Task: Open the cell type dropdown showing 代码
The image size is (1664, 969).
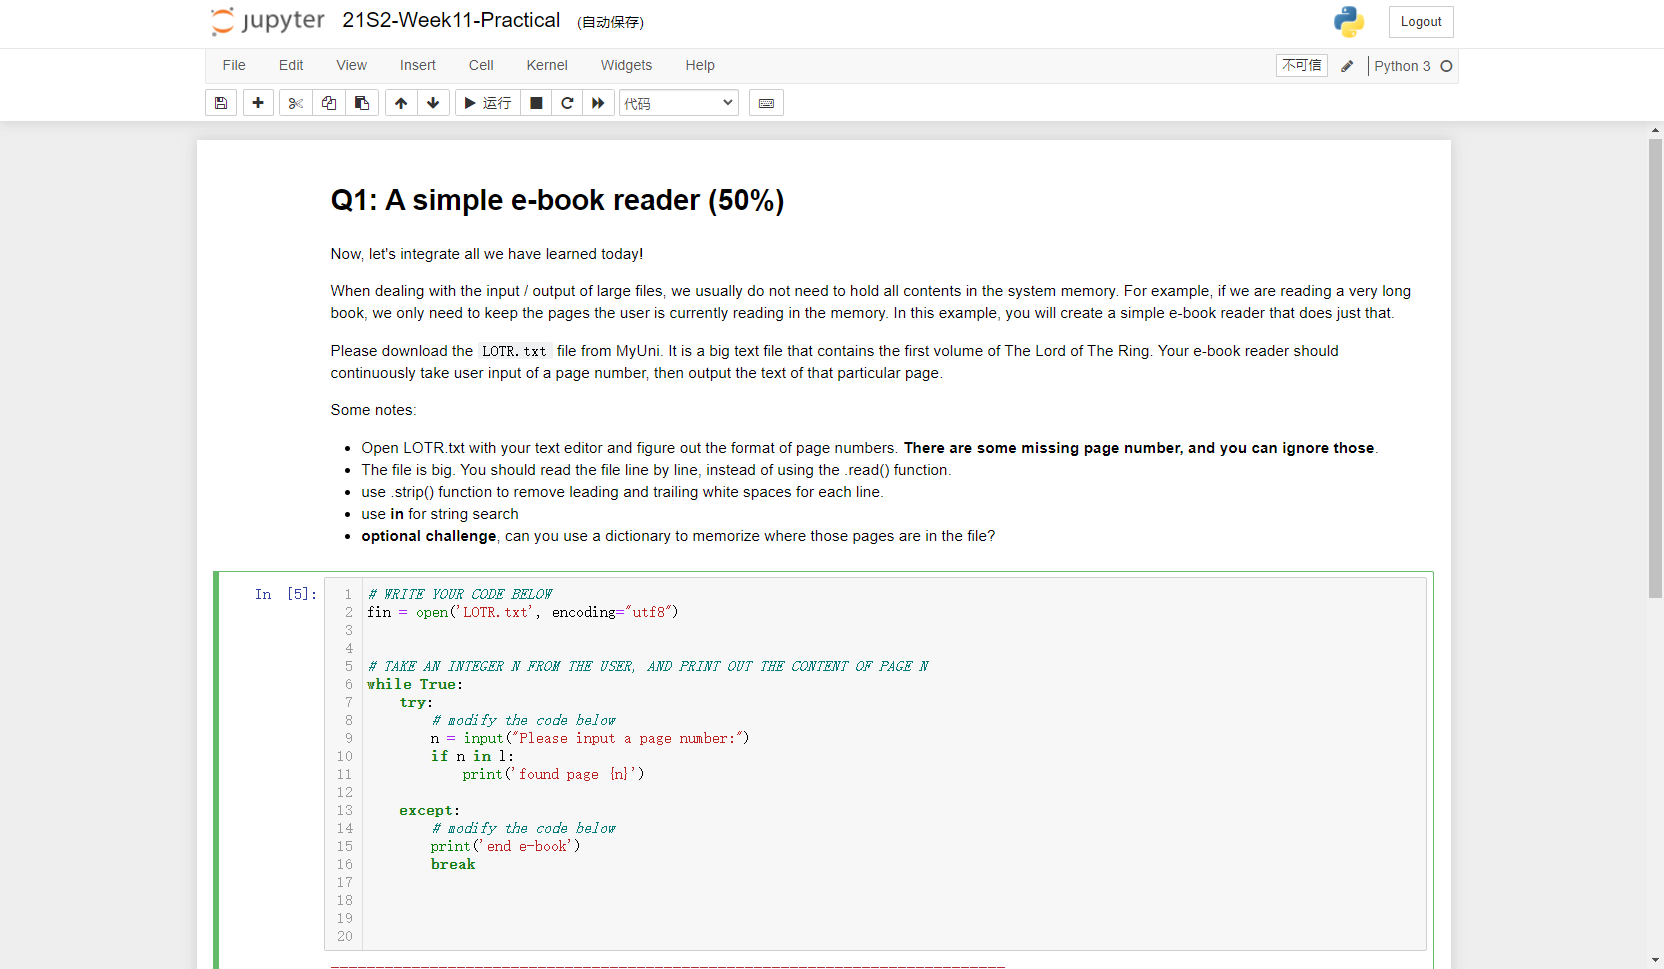Action: (x=678, y=102)
